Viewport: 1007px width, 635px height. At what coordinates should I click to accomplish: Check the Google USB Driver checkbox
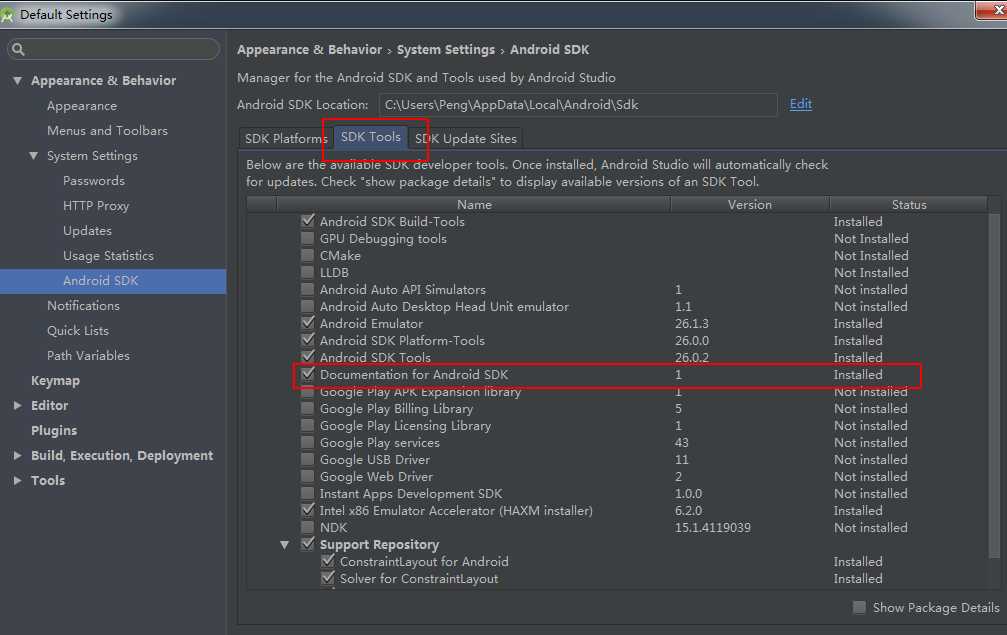pos(308,459)
